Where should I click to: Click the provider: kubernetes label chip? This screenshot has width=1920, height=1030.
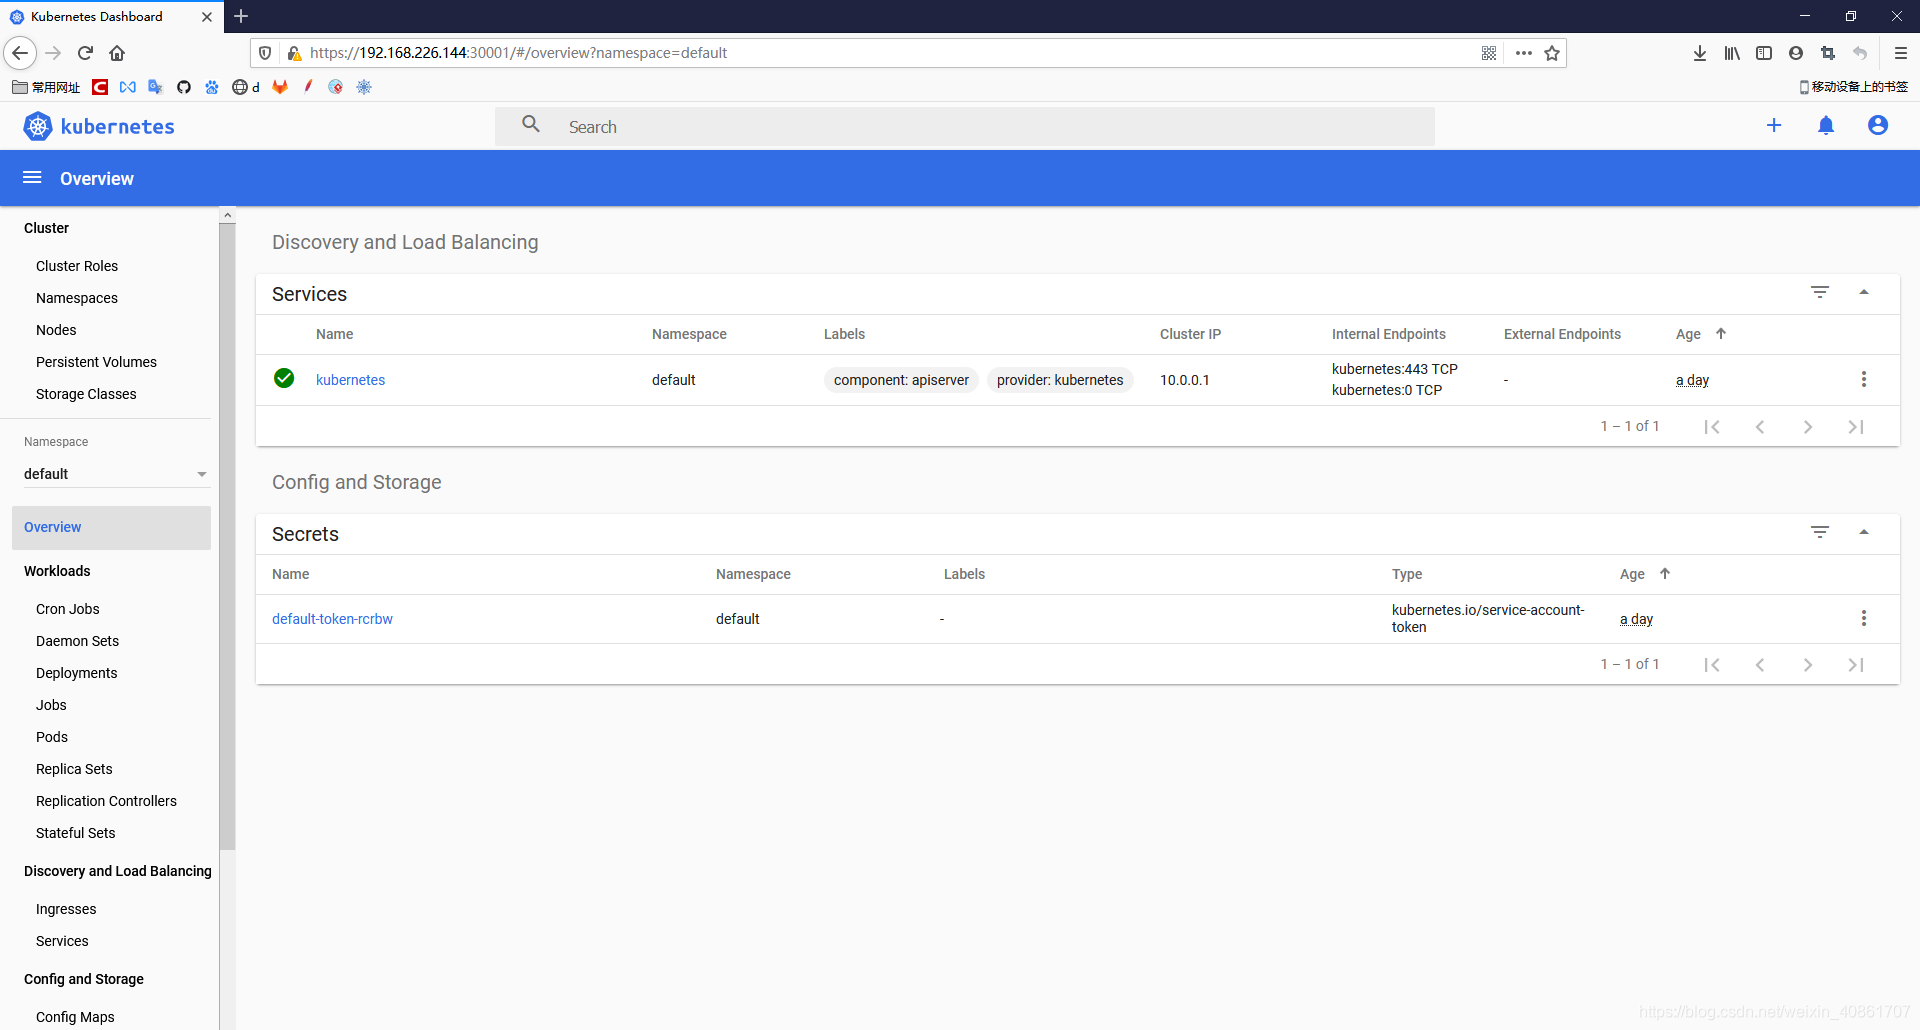coord(1060,380)
